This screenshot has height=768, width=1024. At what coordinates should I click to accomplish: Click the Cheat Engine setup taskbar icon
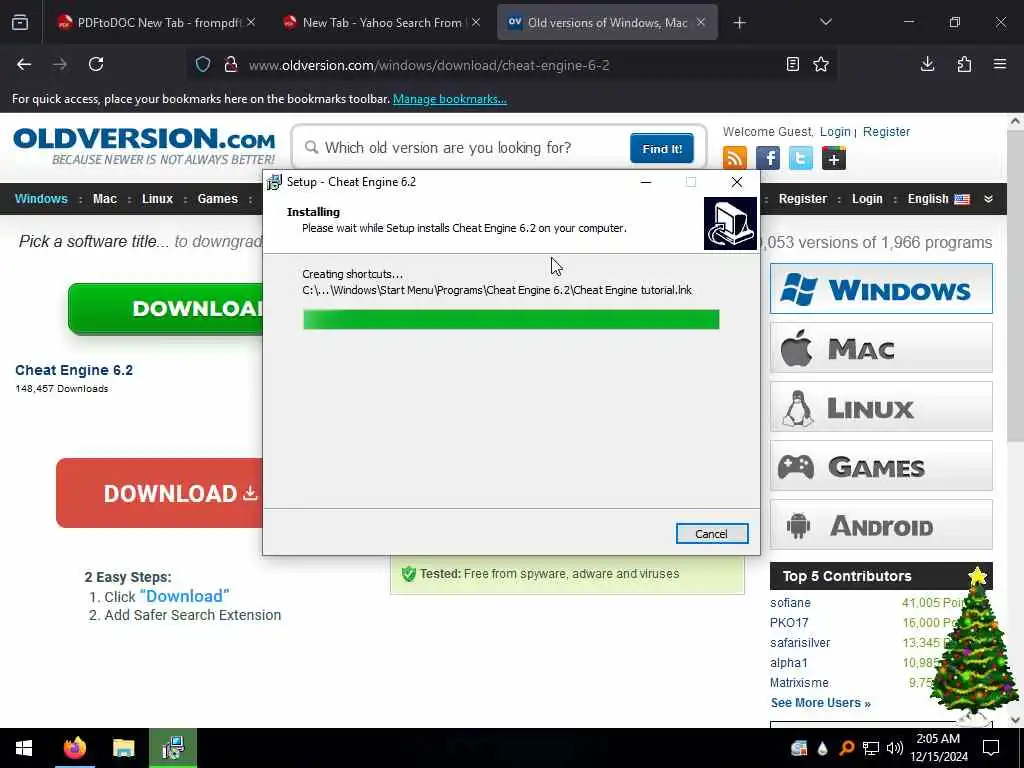click(x=173, y=748)
